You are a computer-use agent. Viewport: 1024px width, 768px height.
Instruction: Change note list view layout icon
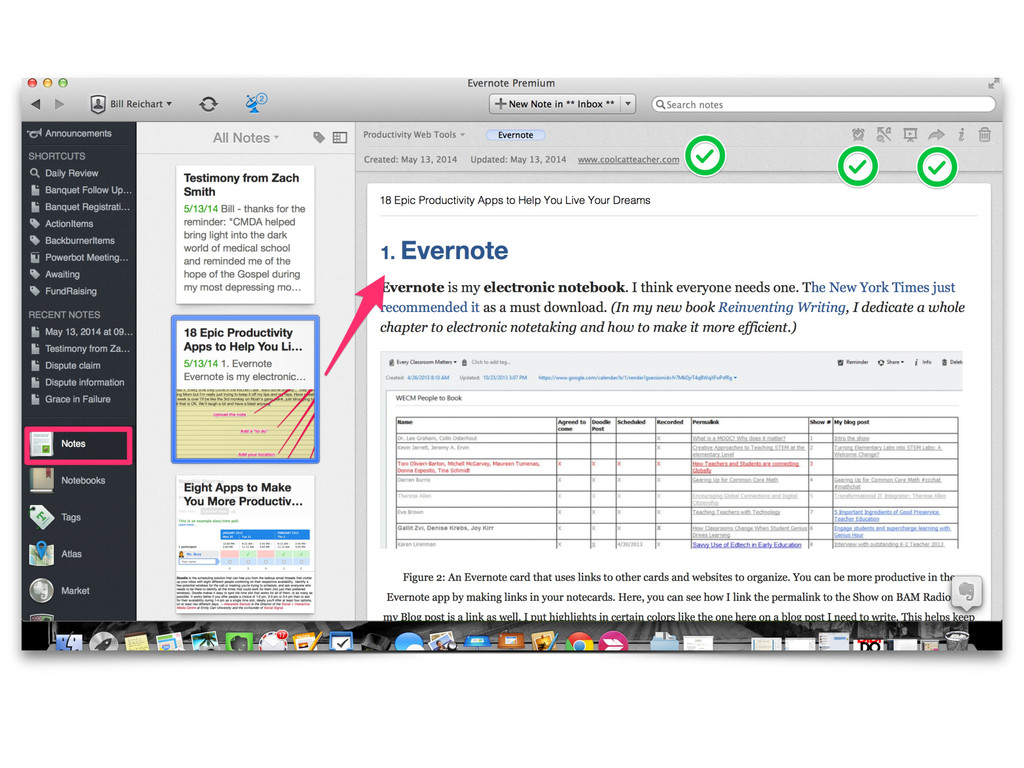click(x=340, y=137)
